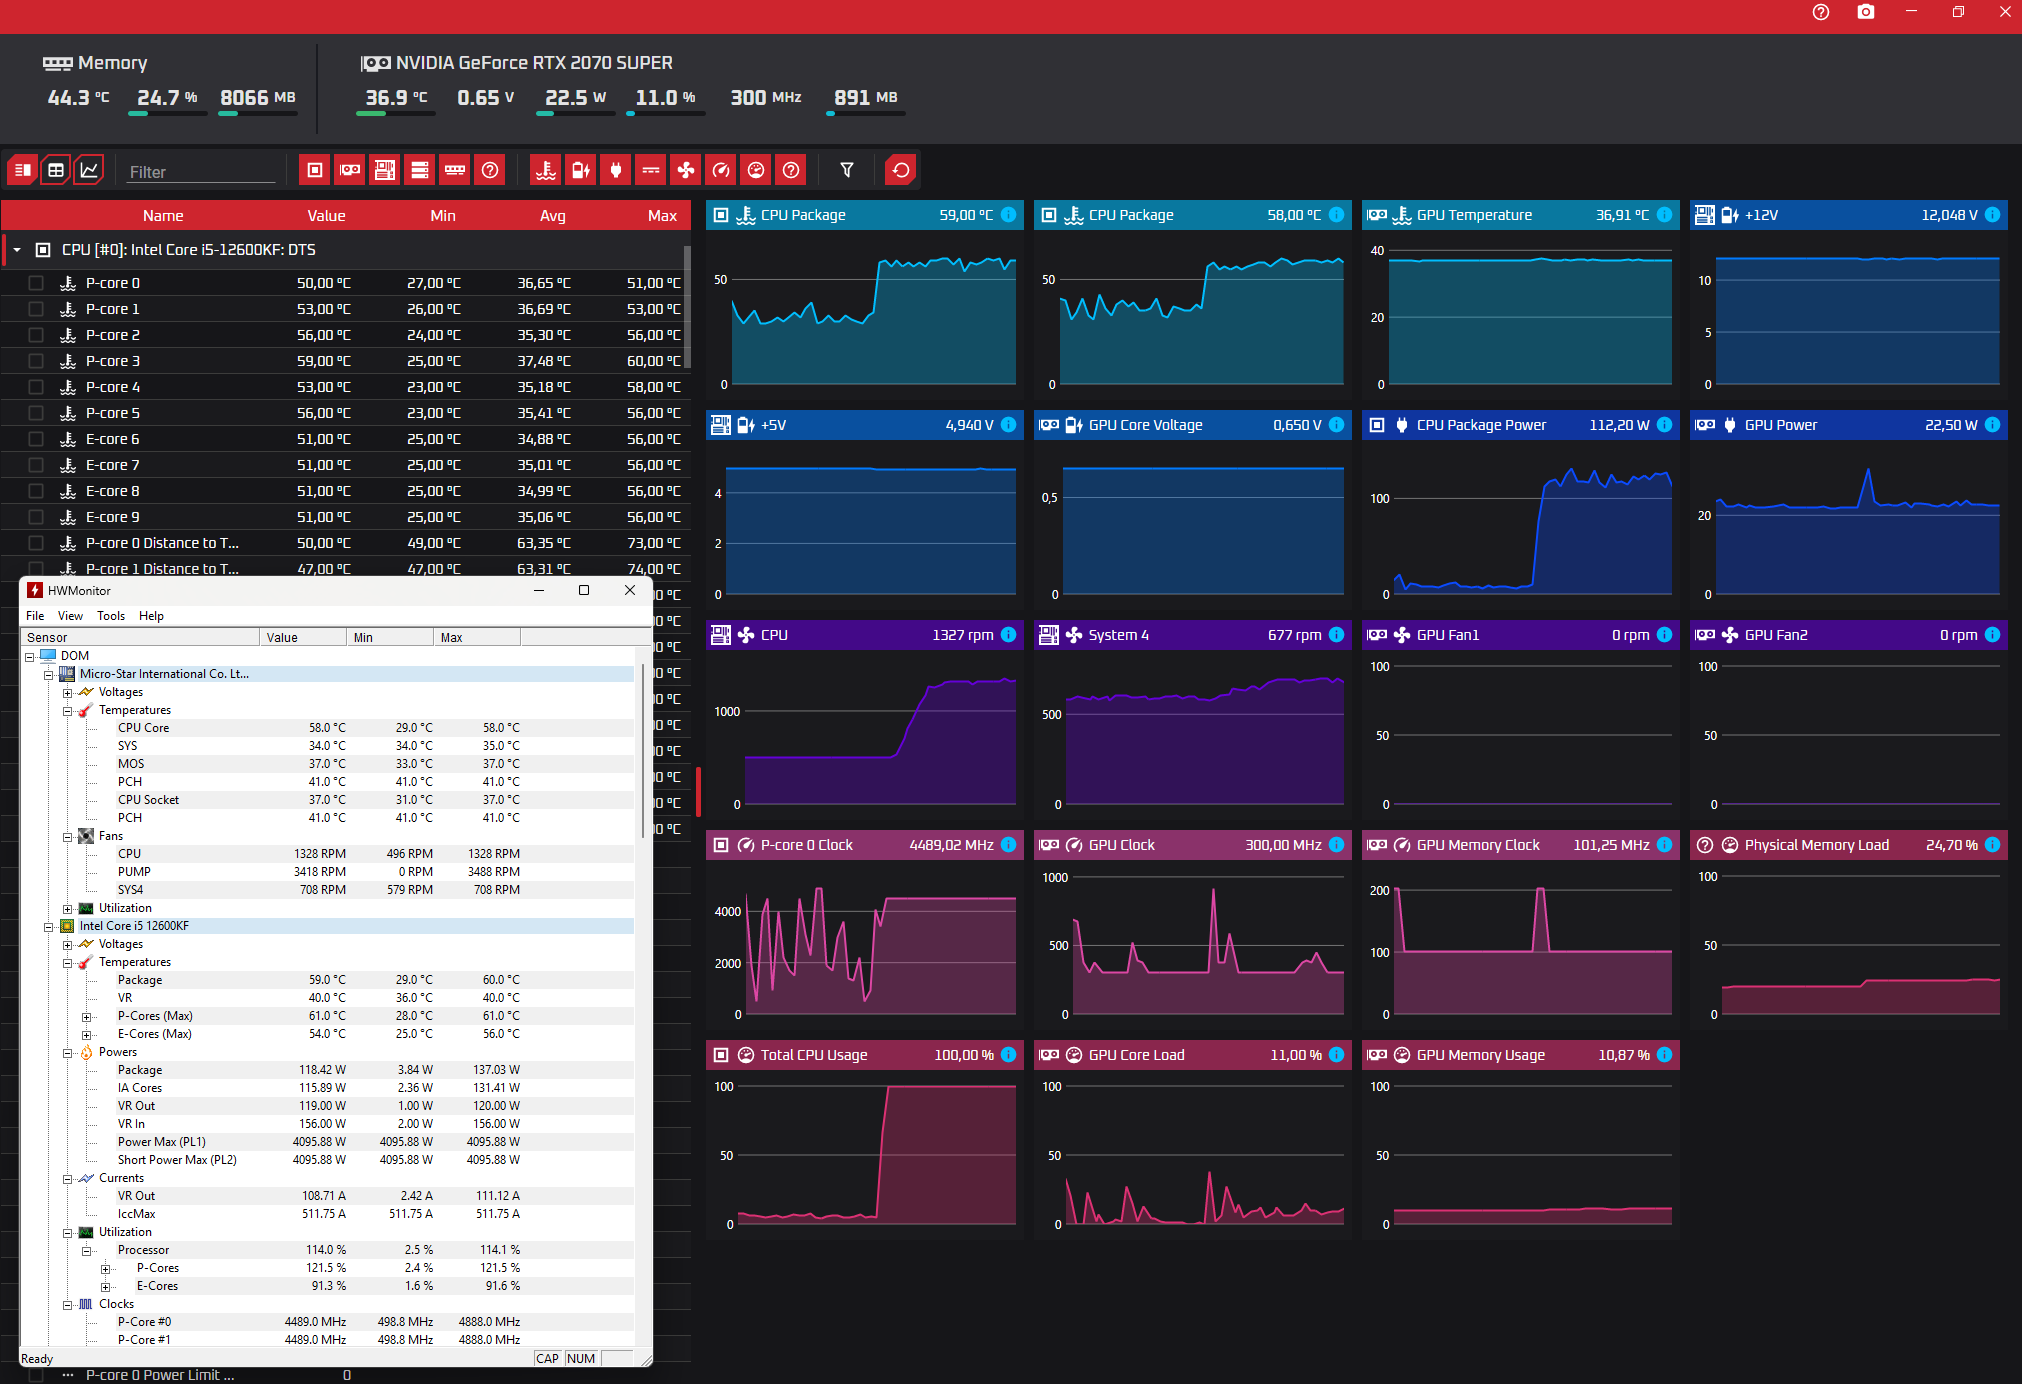
Task: Collapse the CPU [#0] Intel Core group
Action: pyautogui.click(x=17, y=250)
